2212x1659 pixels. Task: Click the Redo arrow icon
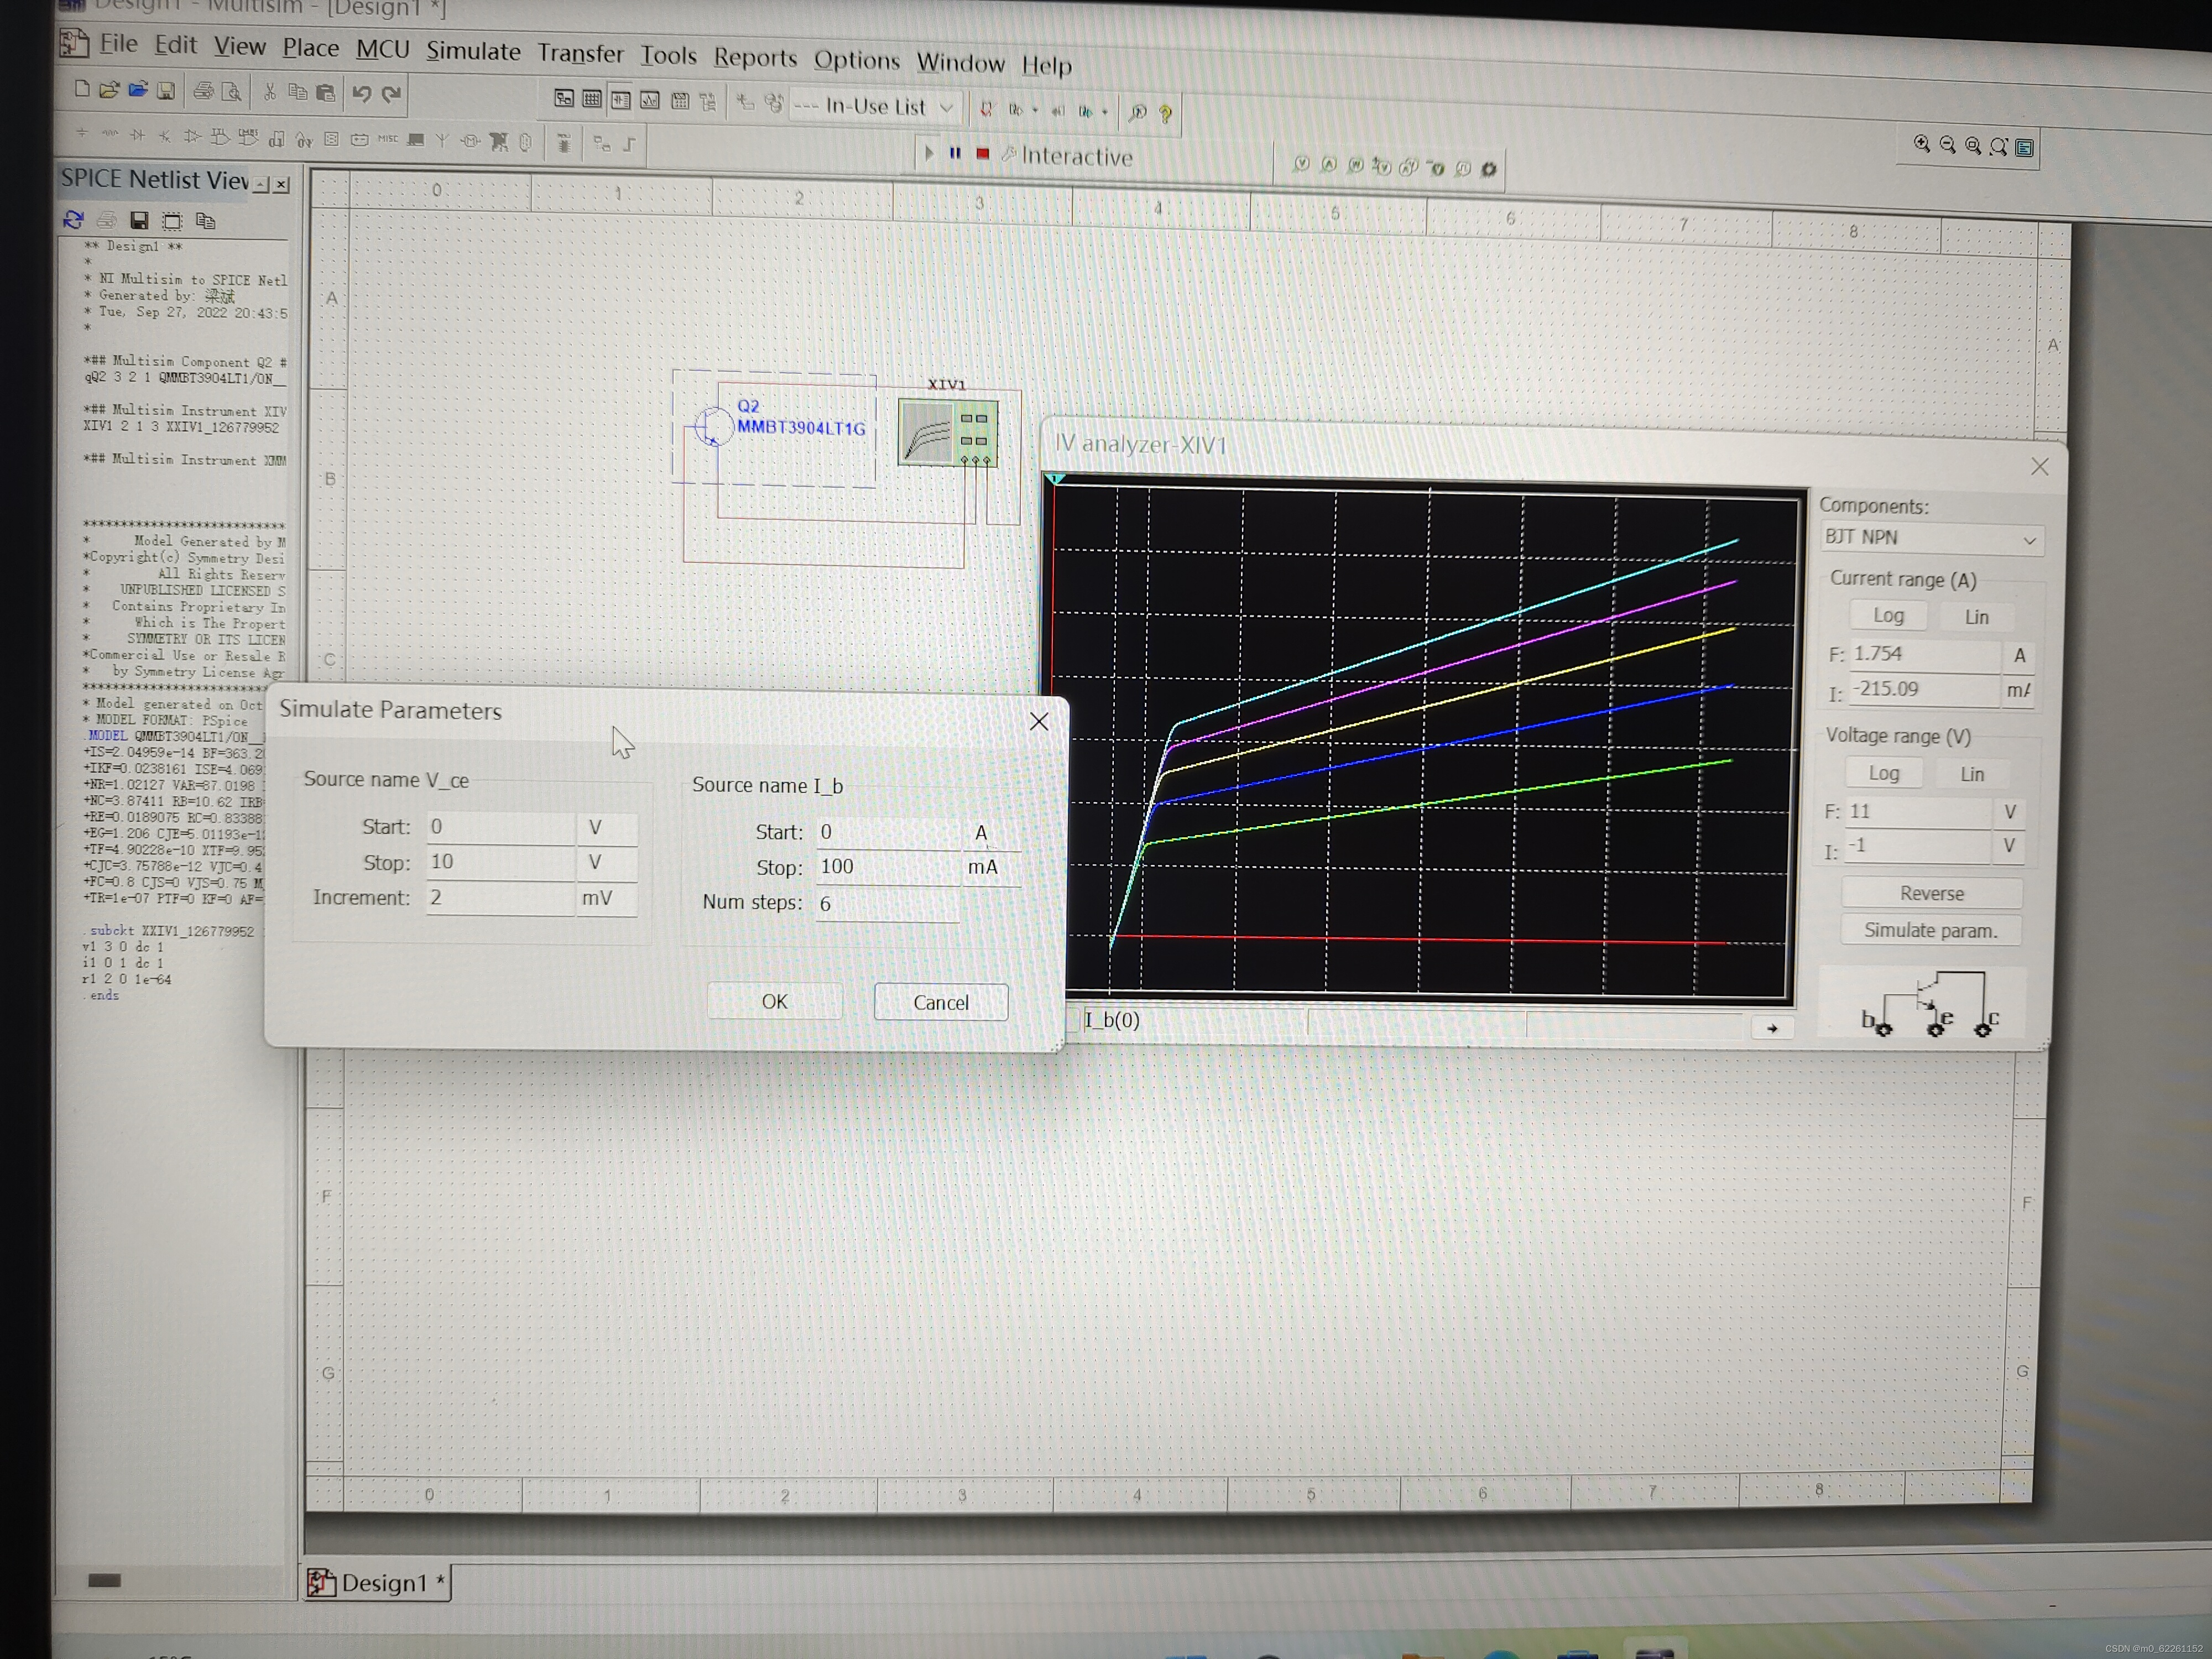pos(392,95)
